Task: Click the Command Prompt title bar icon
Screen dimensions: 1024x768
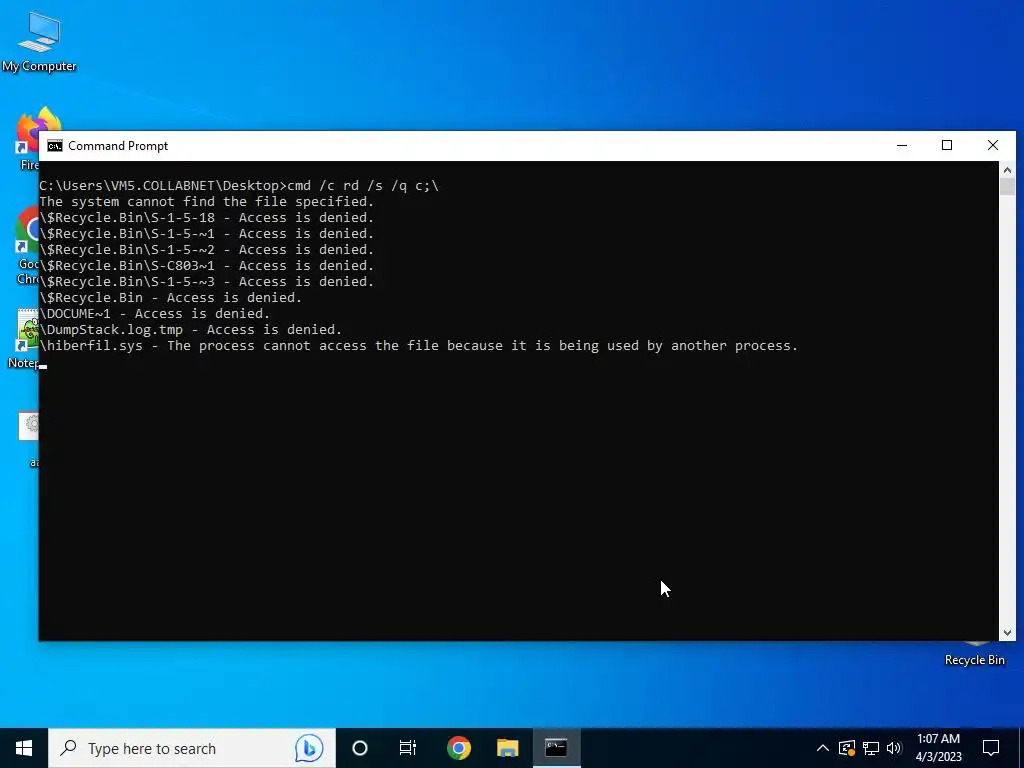Action: coord(55,146)
